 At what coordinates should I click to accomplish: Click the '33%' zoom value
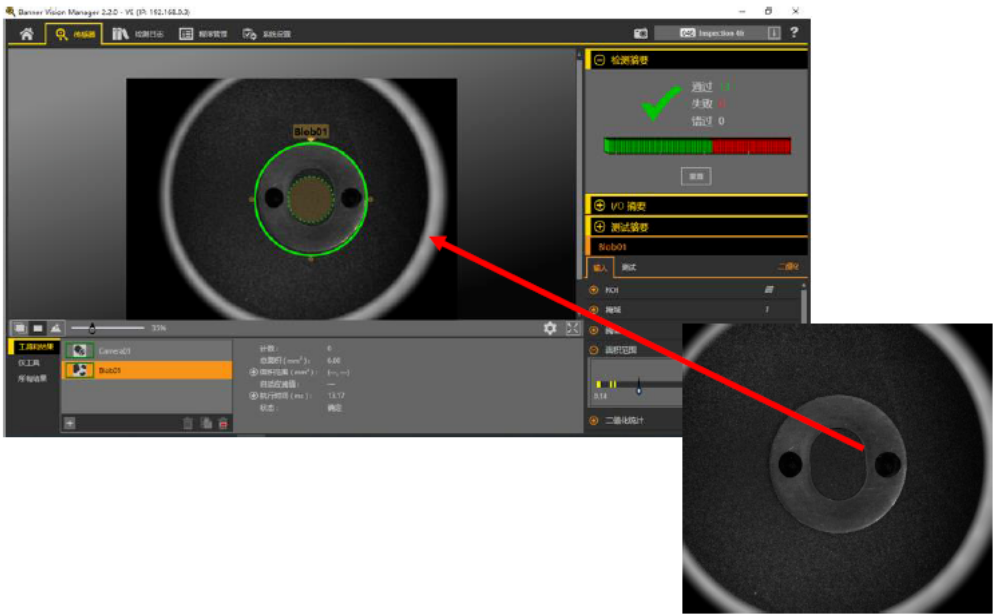pyautogui.click(x=159, y=328)
